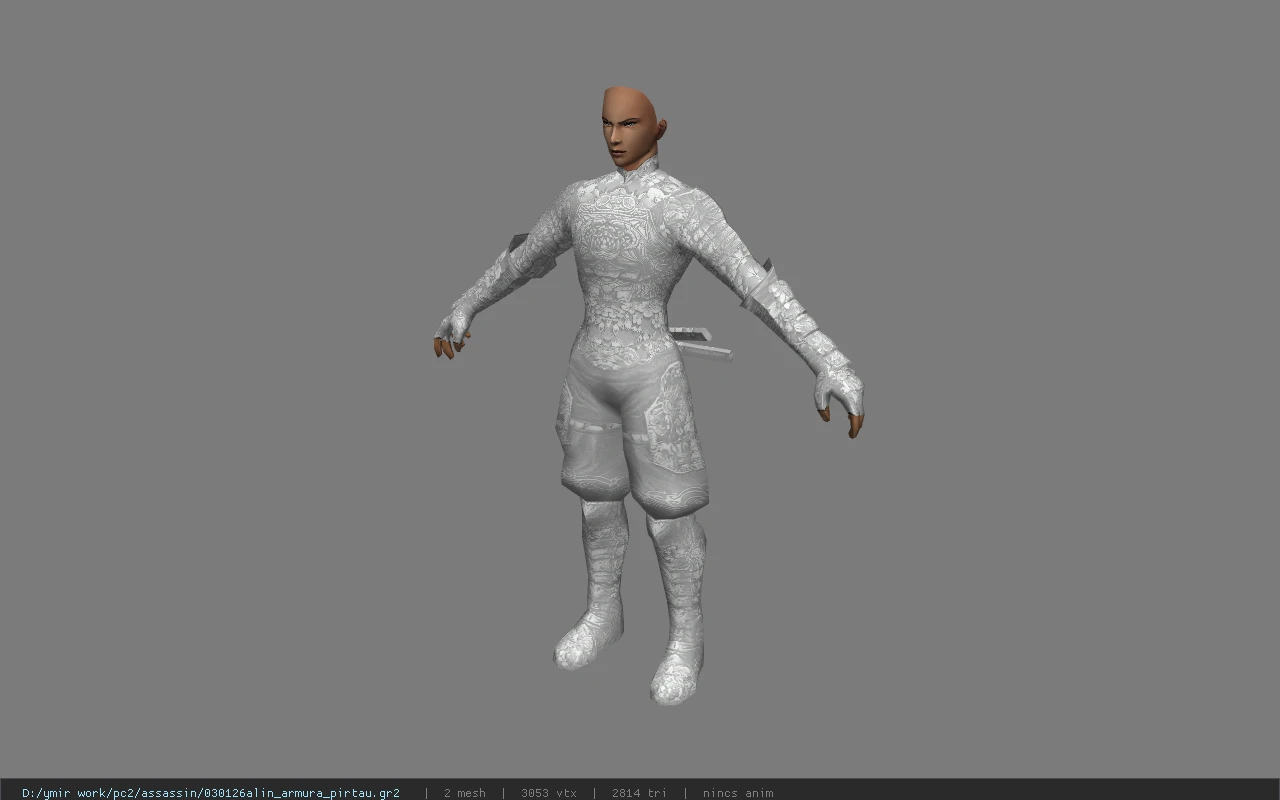The width and height of the screenshot is (1280, 800).
Task: Click the '2814 tri' triangle count
Action: (x=639, y=793)
